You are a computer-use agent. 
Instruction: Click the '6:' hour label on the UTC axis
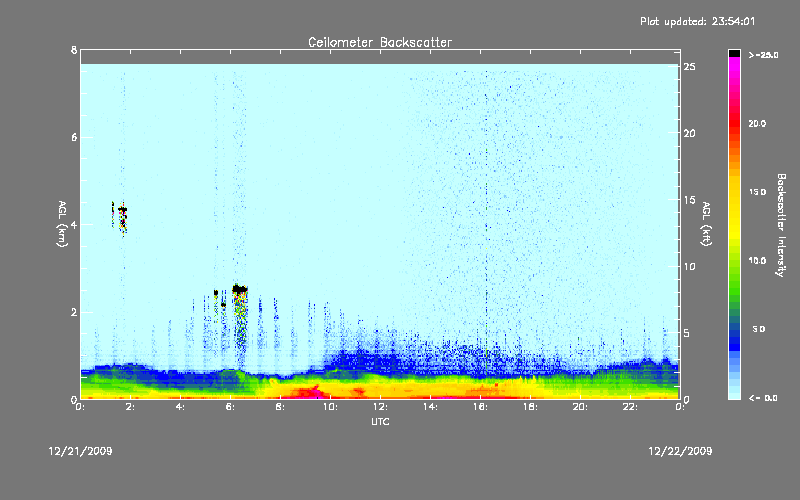tap(231, 407)
